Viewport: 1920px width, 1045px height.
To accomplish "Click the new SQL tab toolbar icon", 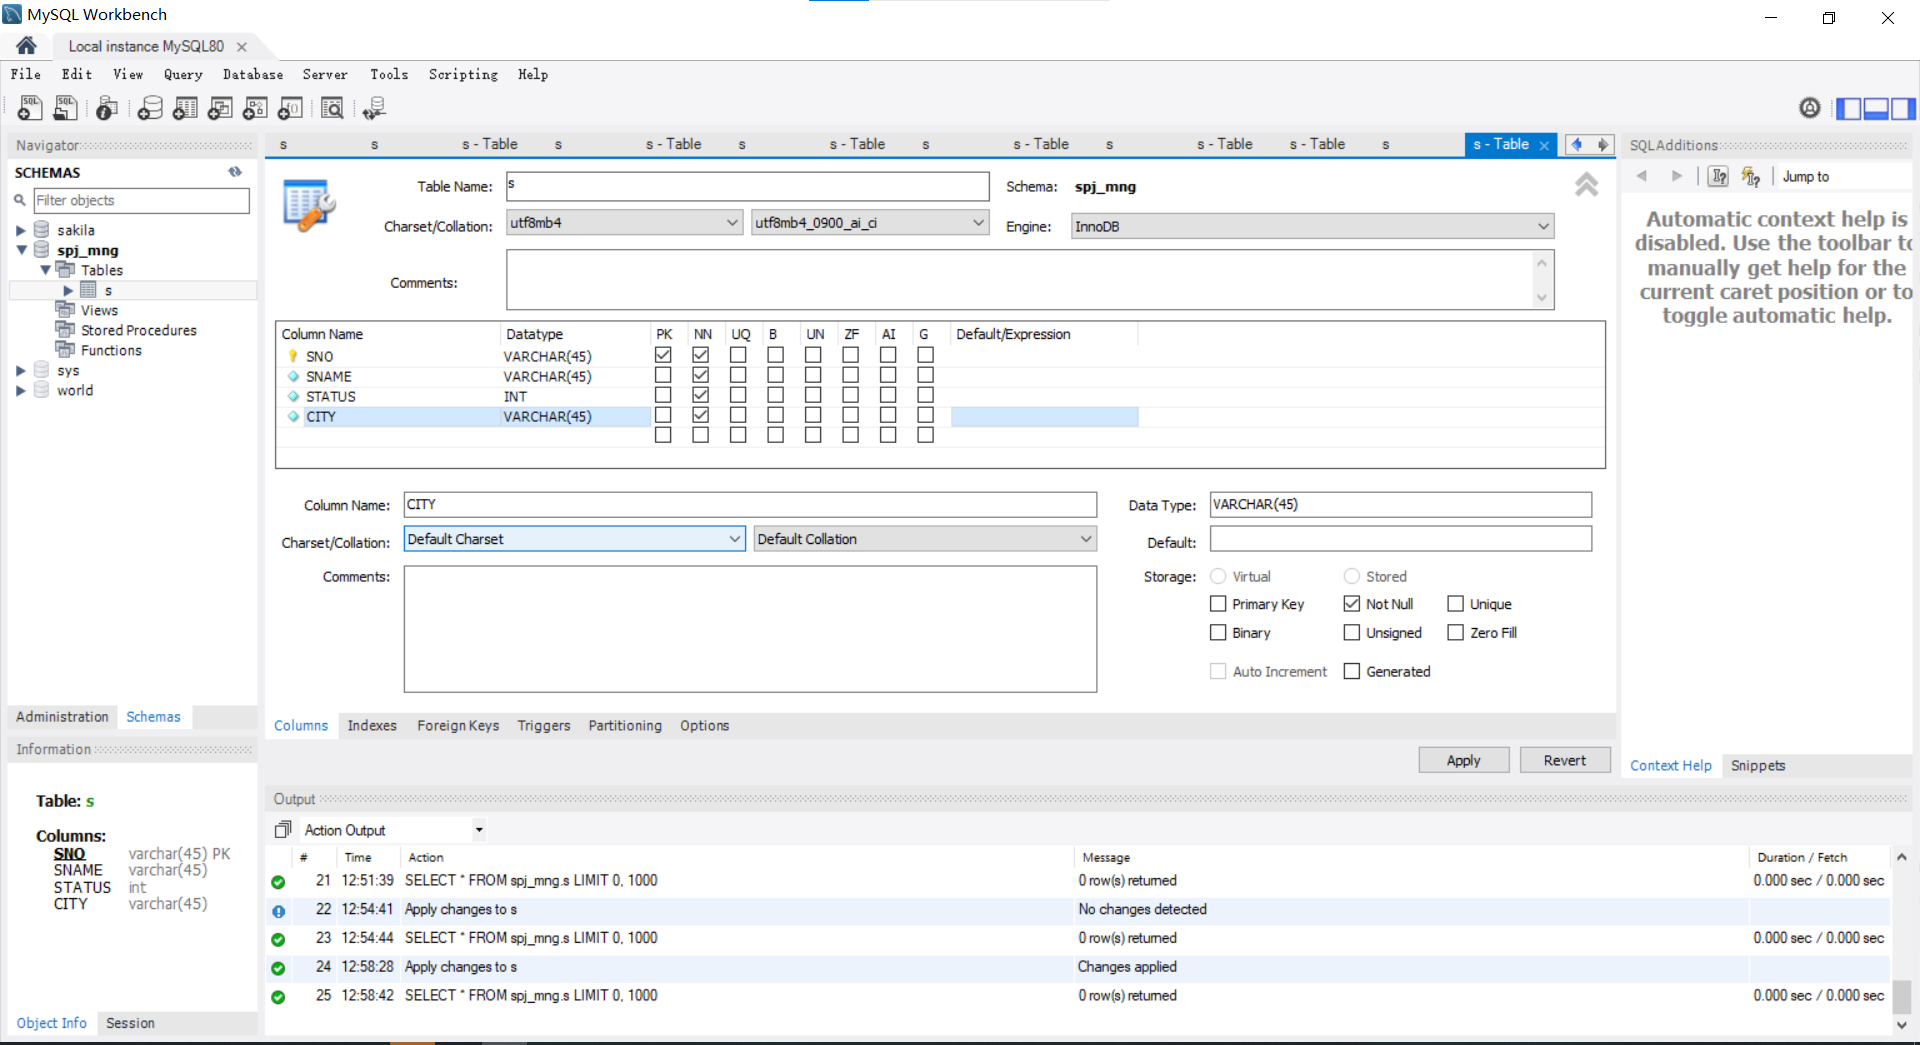I will tap(30, 108).
